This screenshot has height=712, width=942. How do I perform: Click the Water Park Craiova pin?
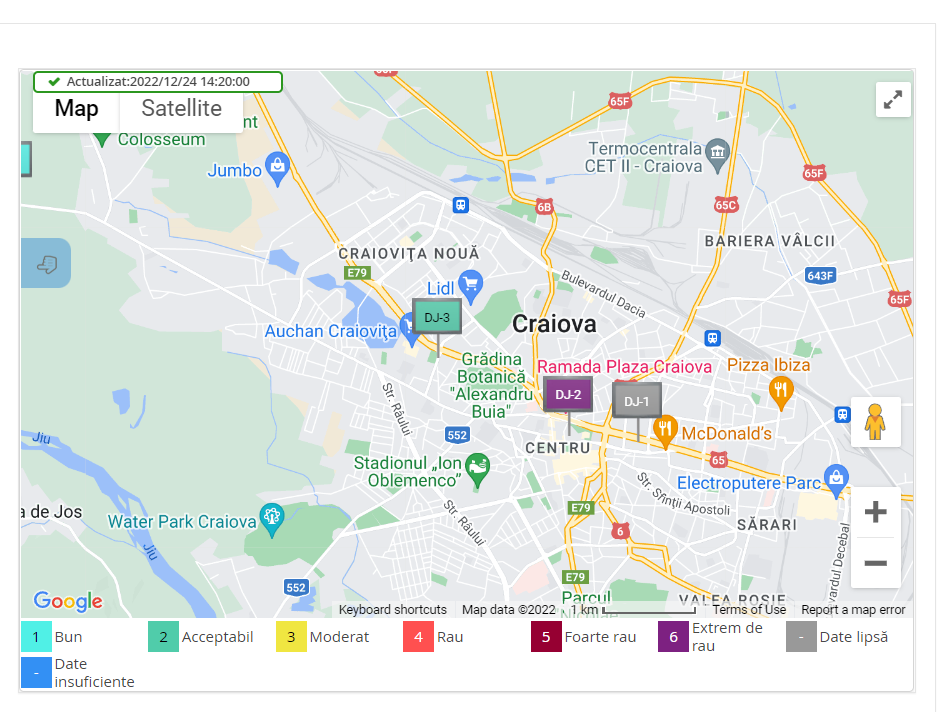(x=272, y=520)
